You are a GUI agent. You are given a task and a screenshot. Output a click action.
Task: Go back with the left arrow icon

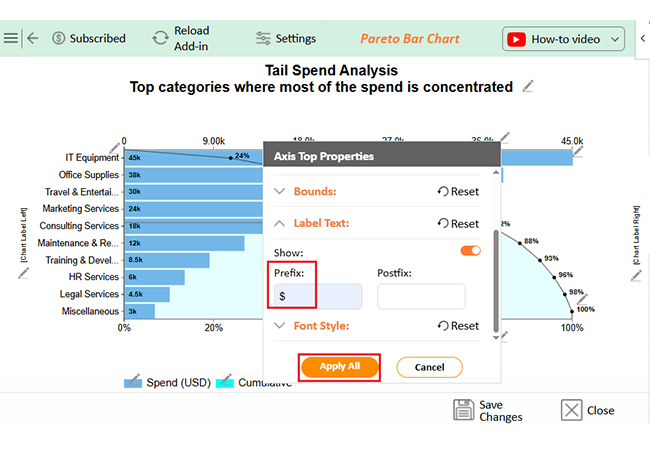coord(32,38)
